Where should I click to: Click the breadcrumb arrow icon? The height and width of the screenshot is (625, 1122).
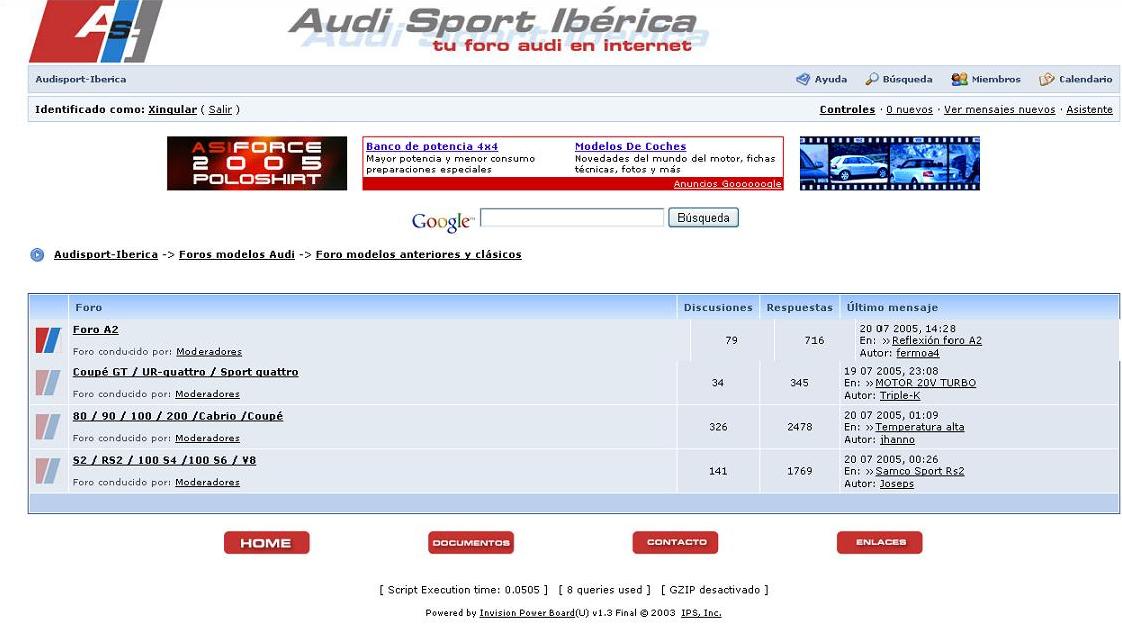point(37,255)
